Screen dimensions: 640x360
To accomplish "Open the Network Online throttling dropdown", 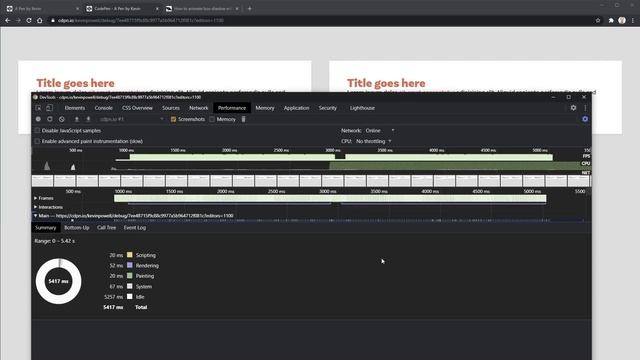I will (x=380, y=131).
